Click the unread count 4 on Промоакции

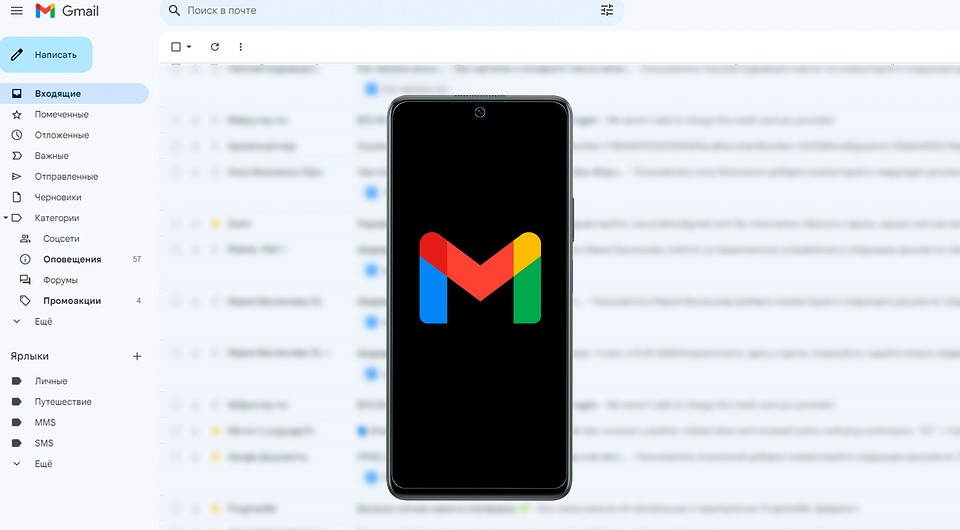[139, 301]
